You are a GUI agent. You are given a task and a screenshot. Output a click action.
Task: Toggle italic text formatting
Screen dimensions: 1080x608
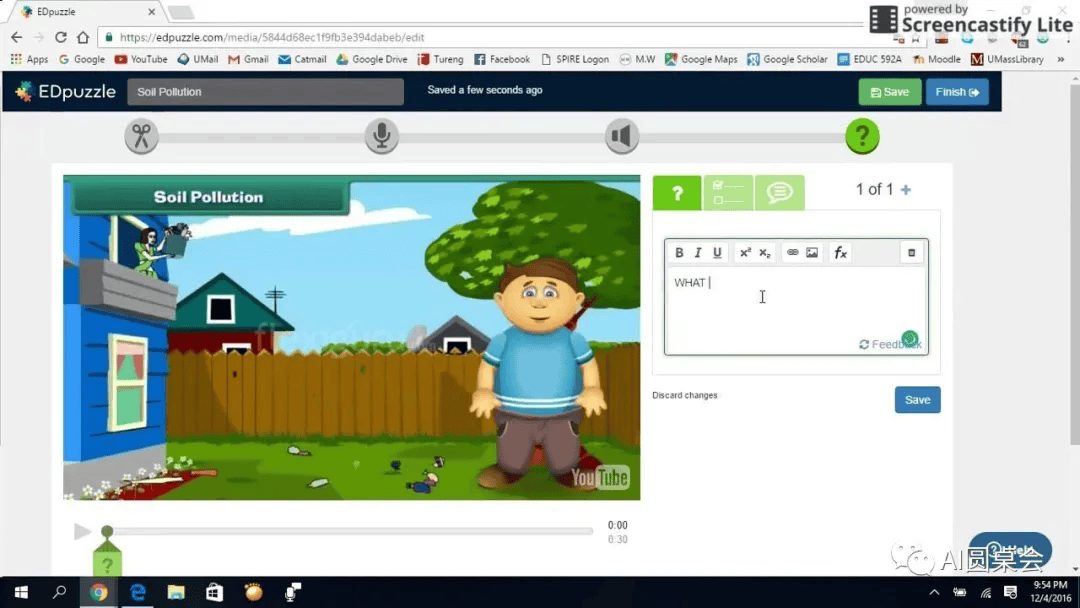(x=698, y=253)
